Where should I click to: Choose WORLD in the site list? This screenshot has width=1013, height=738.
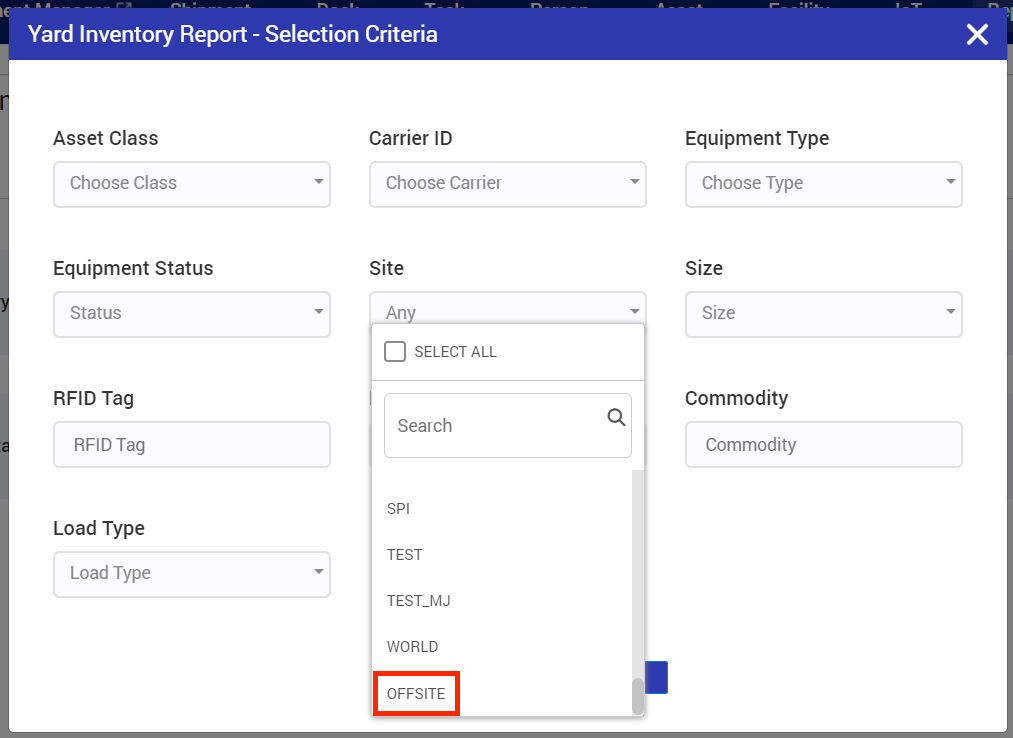click(412, 647)
